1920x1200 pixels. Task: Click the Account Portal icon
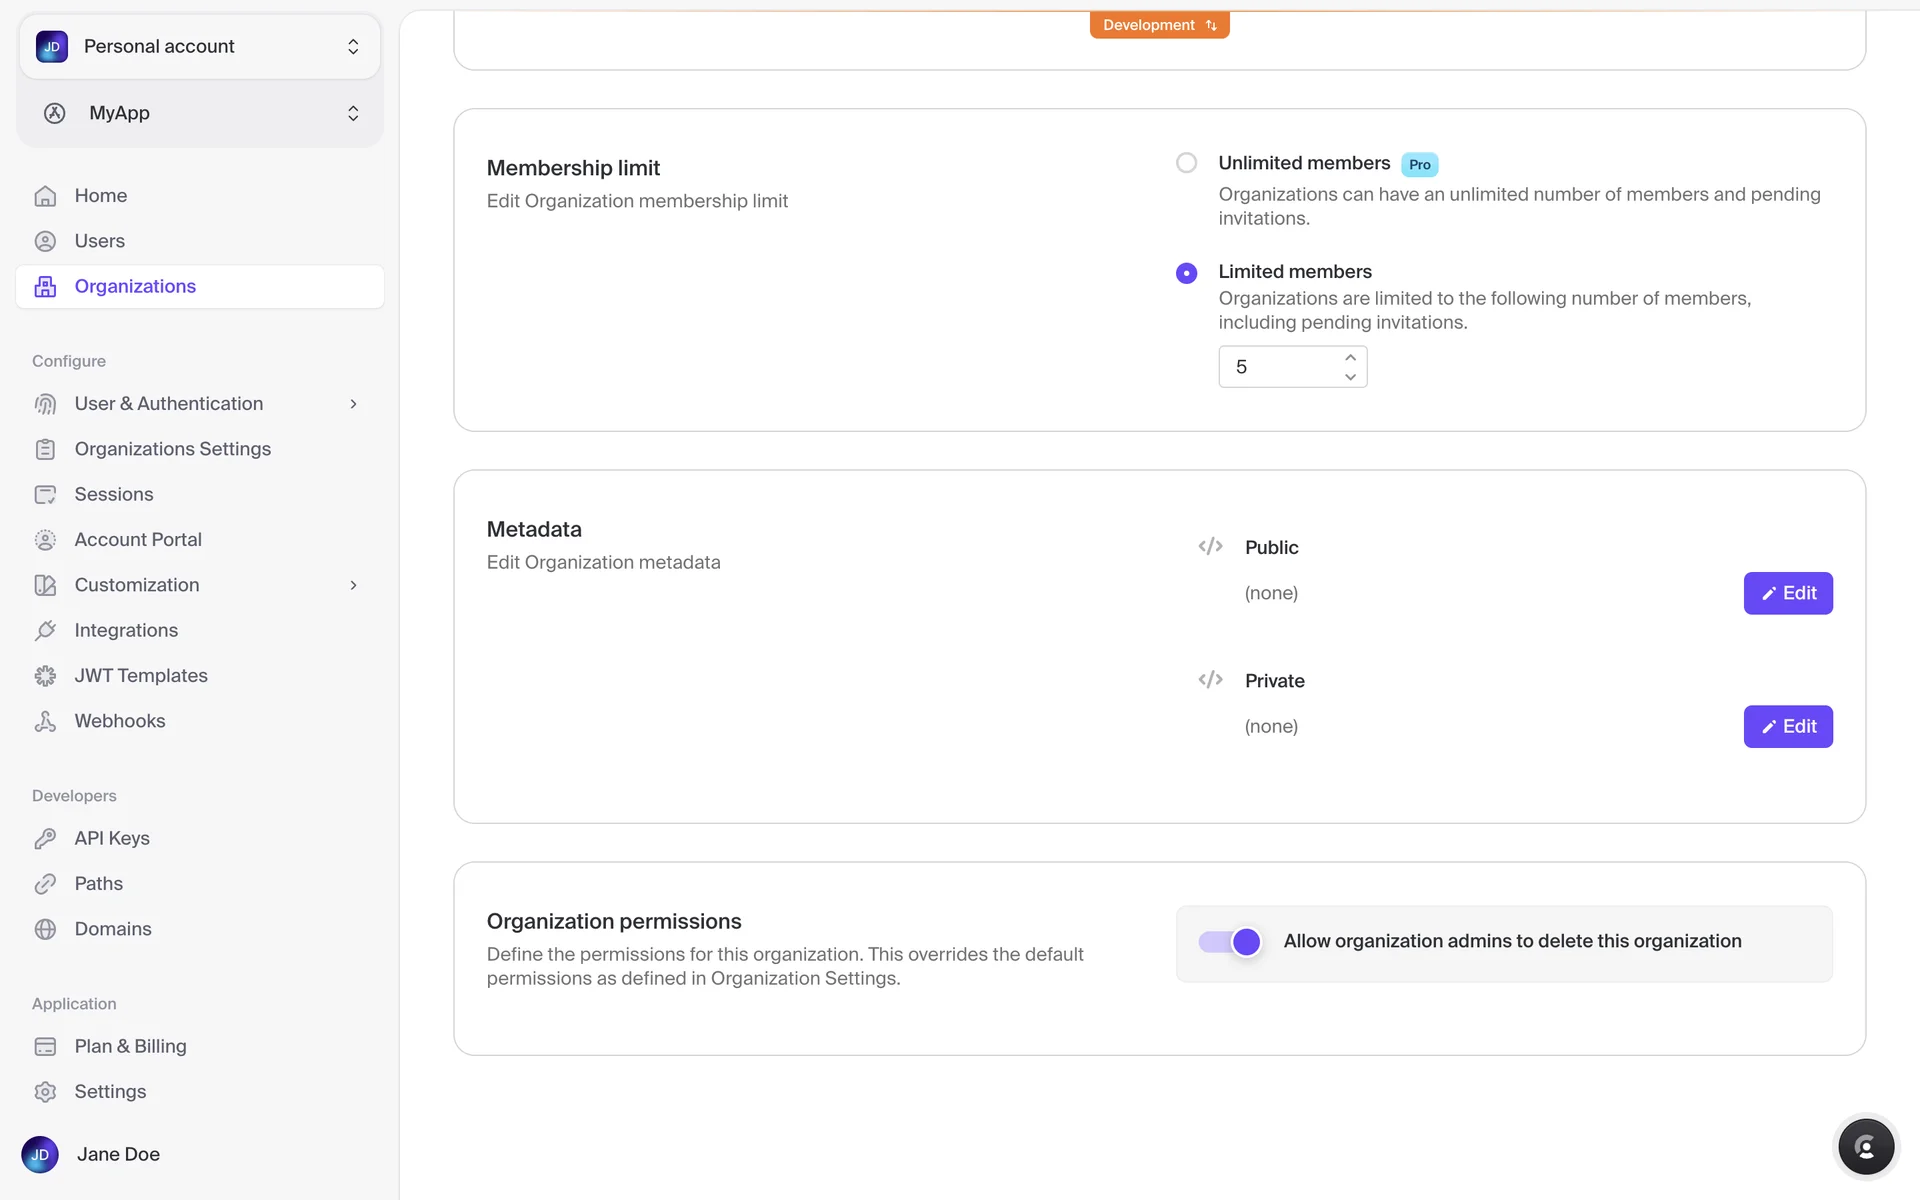(x=45, y=540)
